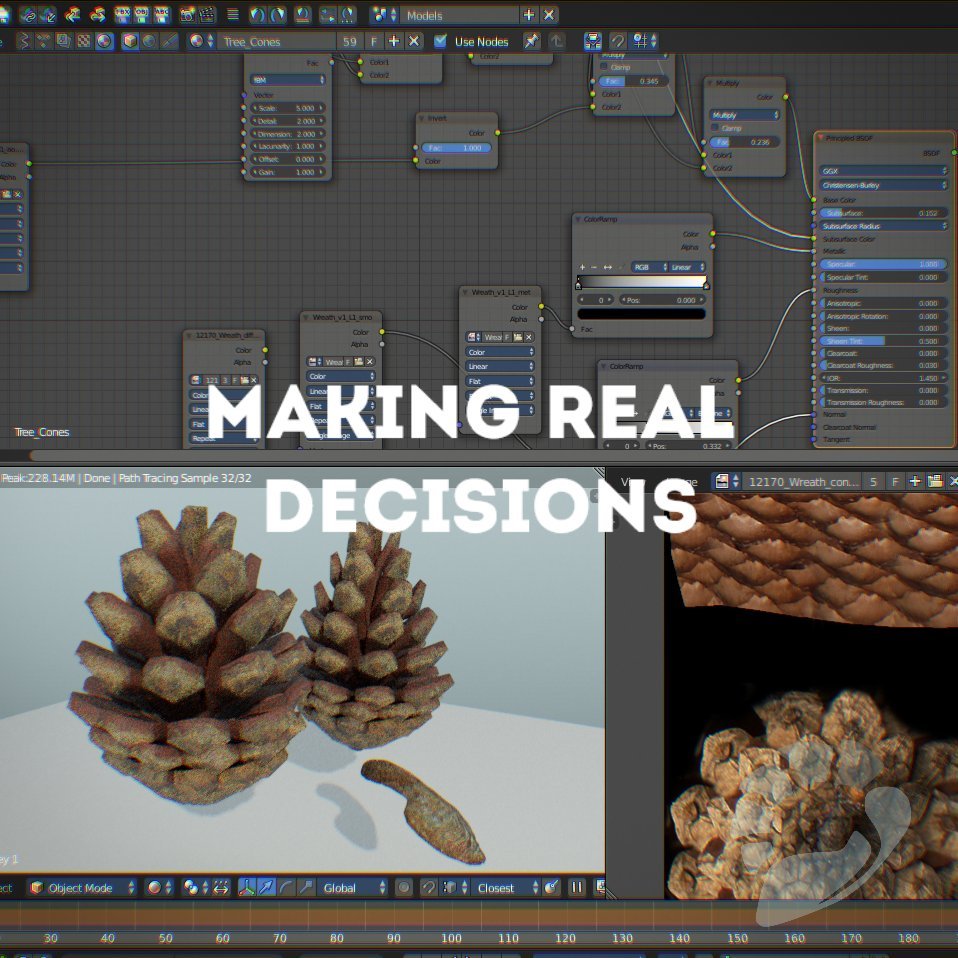Click the fake user F button for Tree_Cones
The width and height of the screenshot is (958, 958).
pyautogui.click(x=374, y=42)
